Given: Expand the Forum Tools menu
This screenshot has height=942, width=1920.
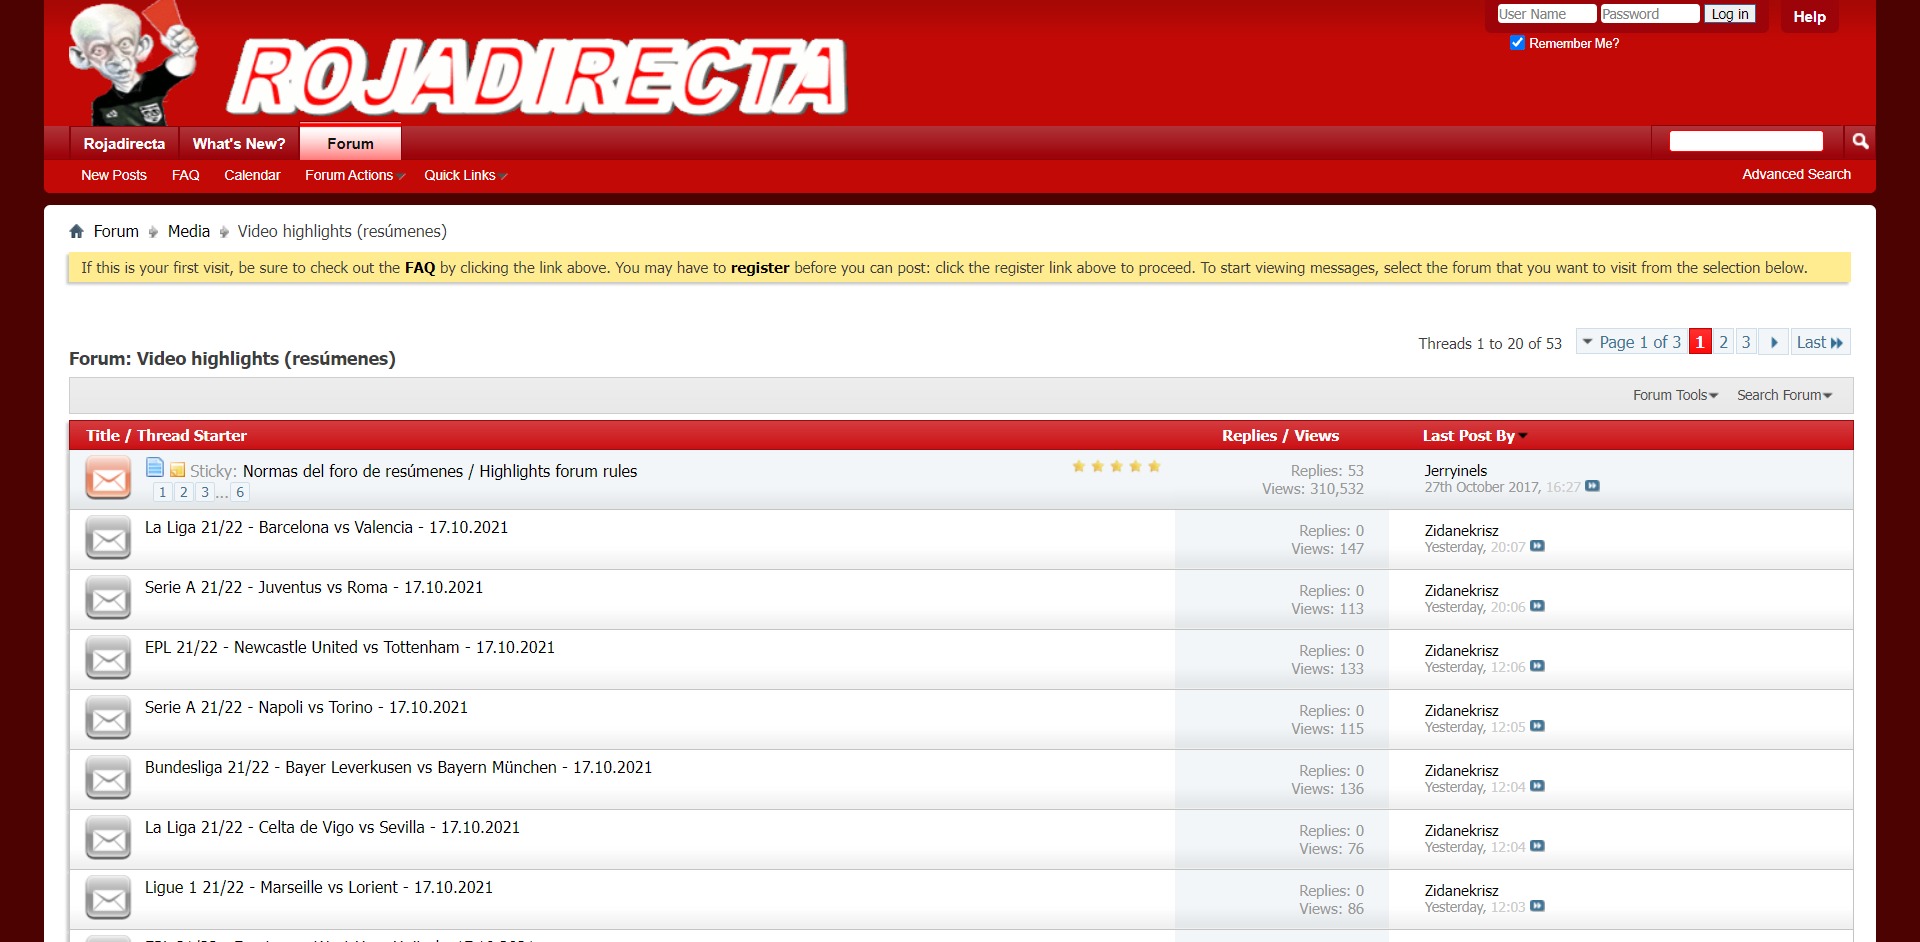Looking at the screenshot, I should pyautogui.click(x=1675, y=396).
